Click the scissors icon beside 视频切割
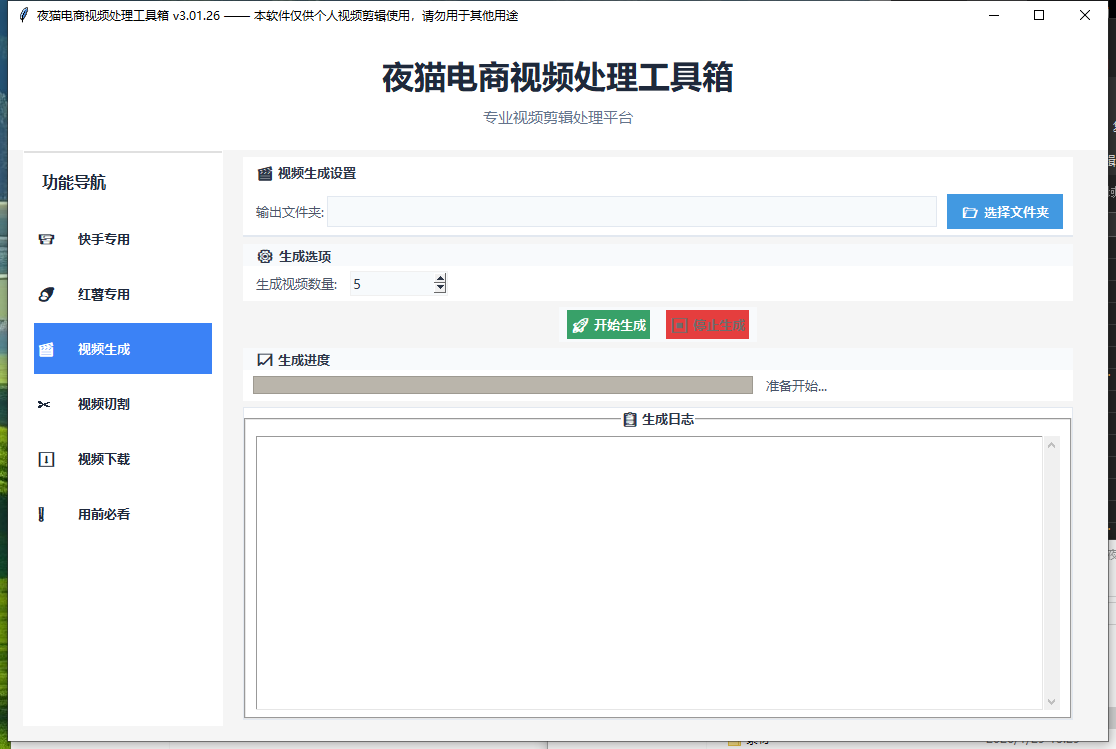 click(44, 404)
